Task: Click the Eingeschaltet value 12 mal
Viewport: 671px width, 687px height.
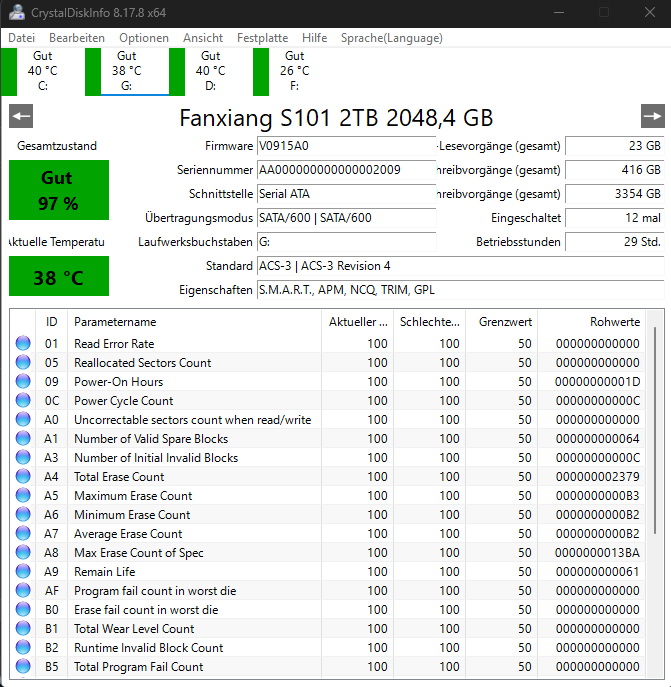Action: (x=615, y=218)
